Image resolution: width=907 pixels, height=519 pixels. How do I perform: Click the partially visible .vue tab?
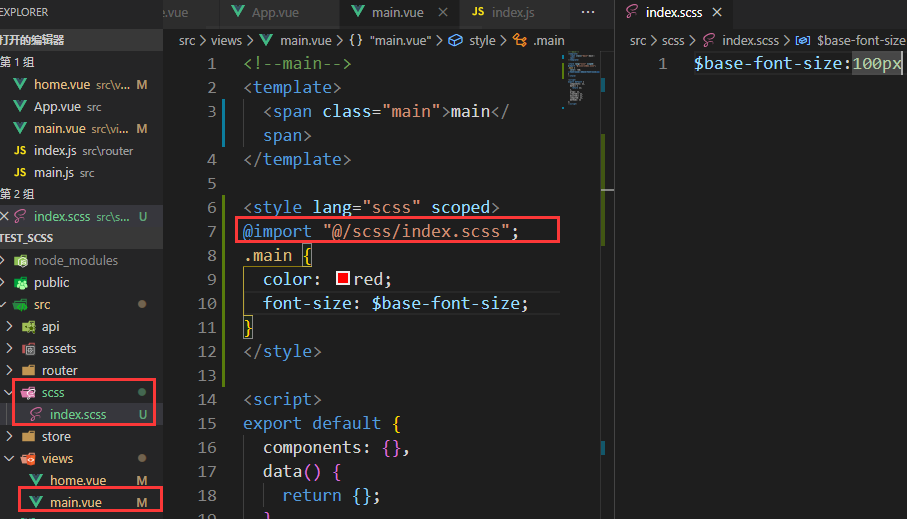(x=177, y=12)
